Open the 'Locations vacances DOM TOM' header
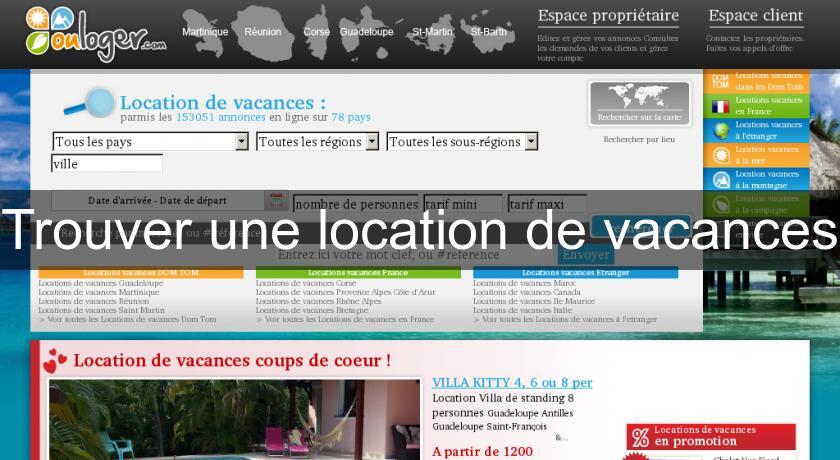The height and width of the screenshot is (460, 840). tap(141, 273)
